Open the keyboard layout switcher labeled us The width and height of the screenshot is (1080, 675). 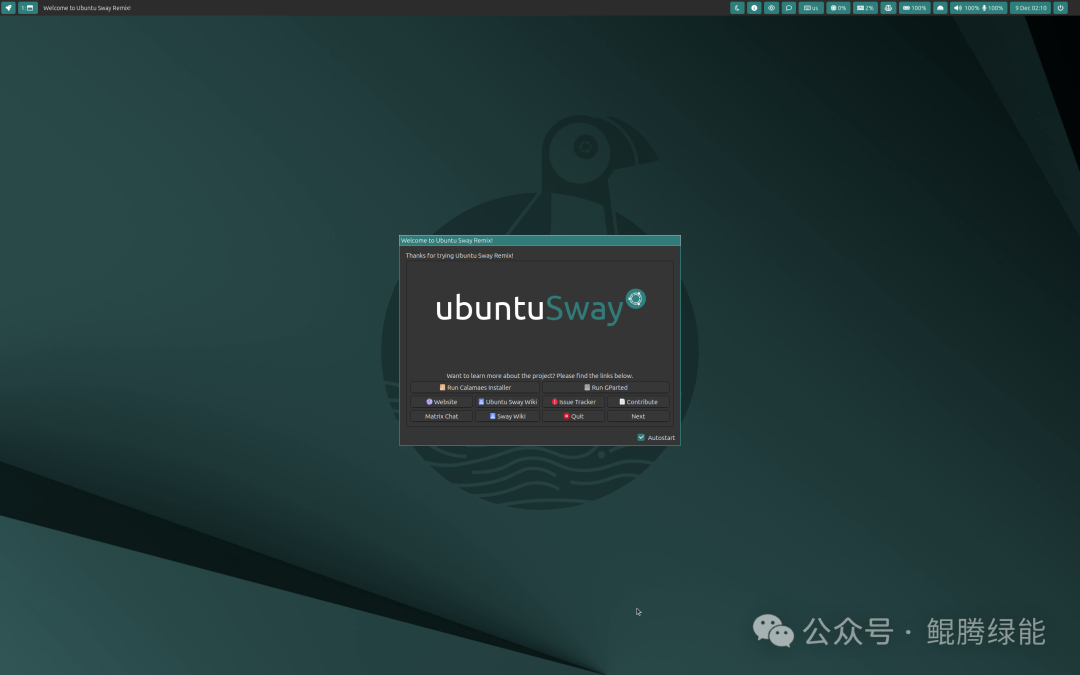810,7
